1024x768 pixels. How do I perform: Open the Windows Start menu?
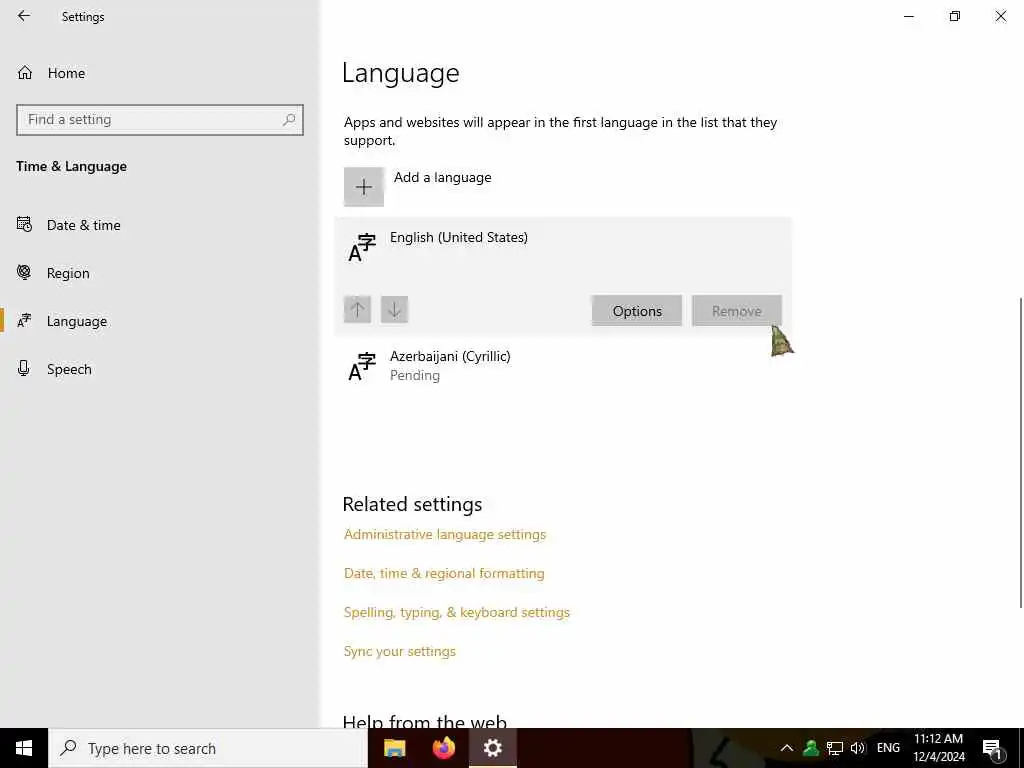click(x=24, y=748)
